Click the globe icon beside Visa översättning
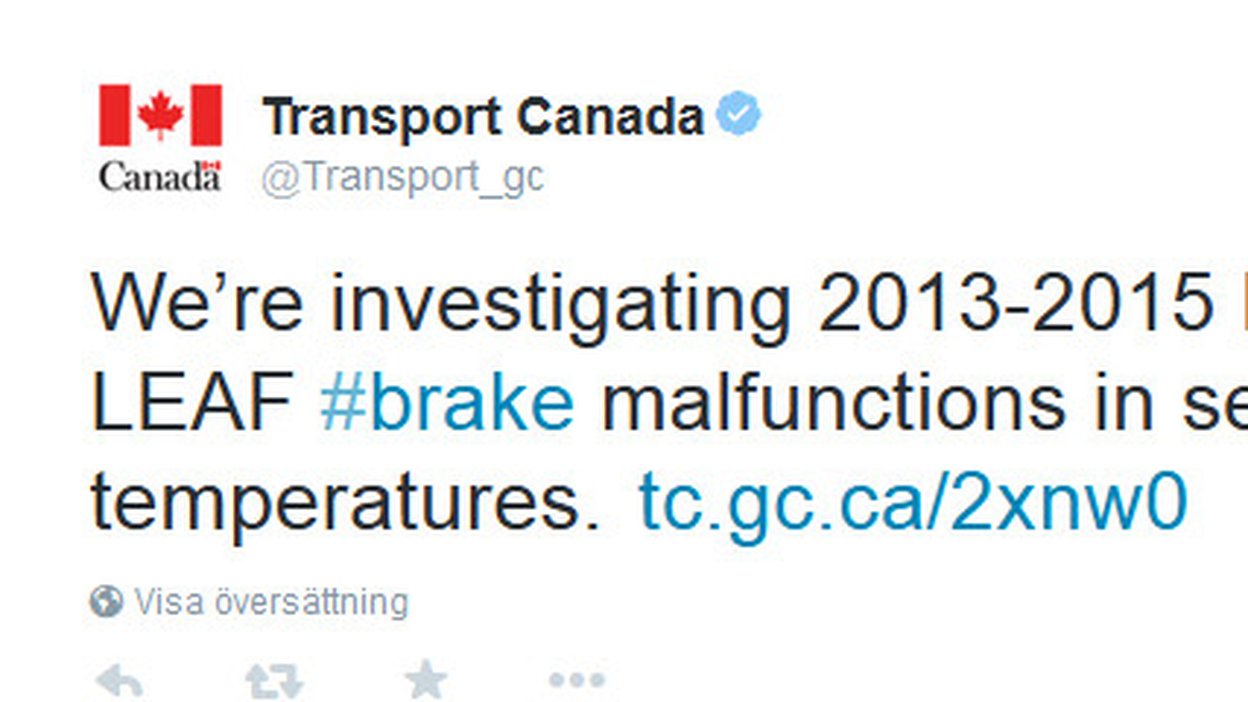The width and height of the screenshot is (1248, 702). [106, 602]
